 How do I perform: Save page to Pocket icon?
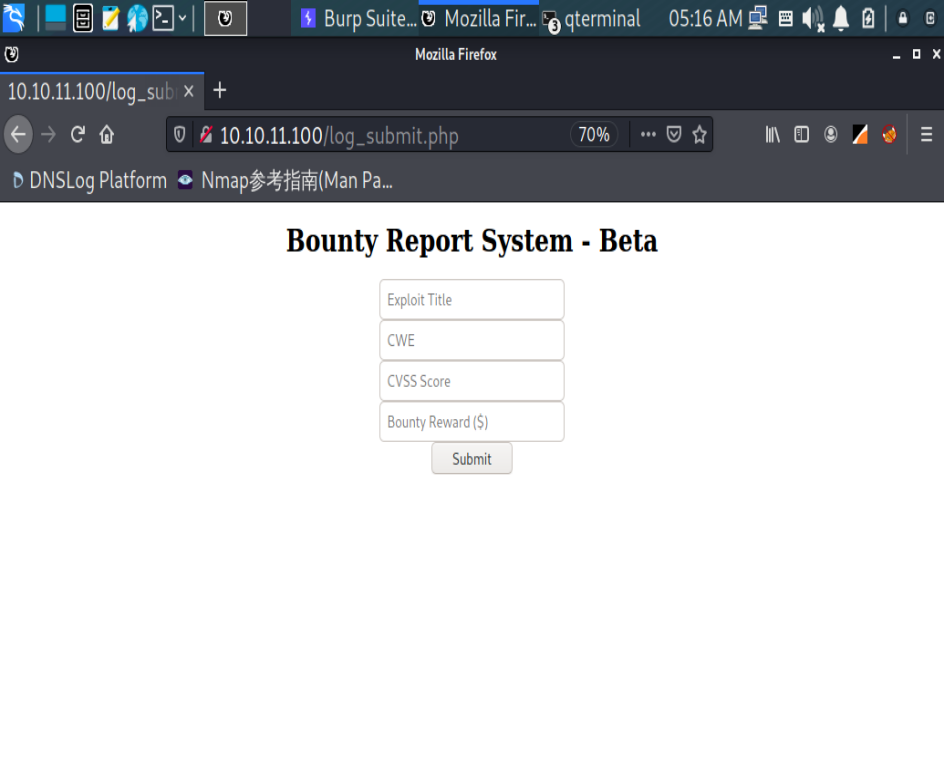coord(674,134)
